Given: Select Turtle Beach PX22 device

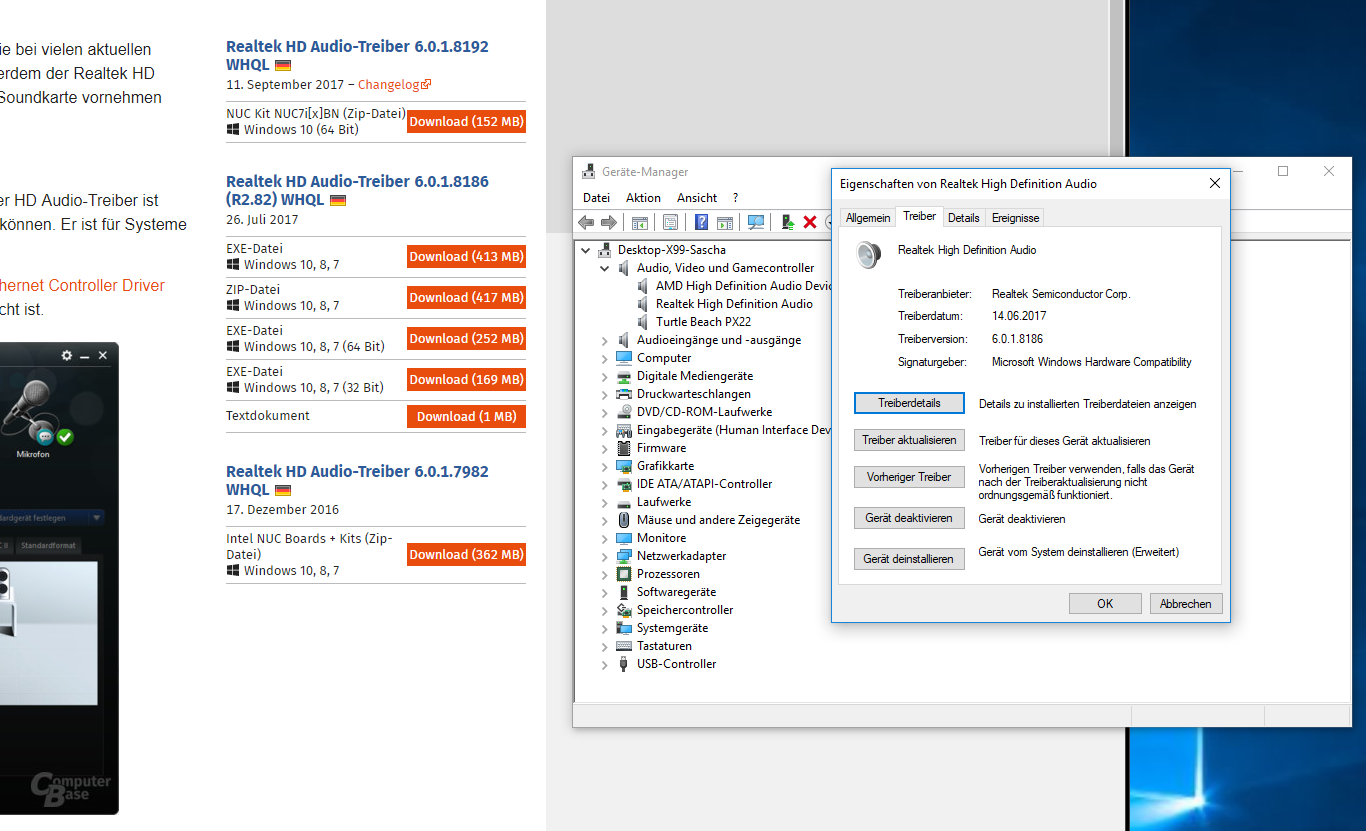Looking at the screenshot, I should (x=703, y=322).
